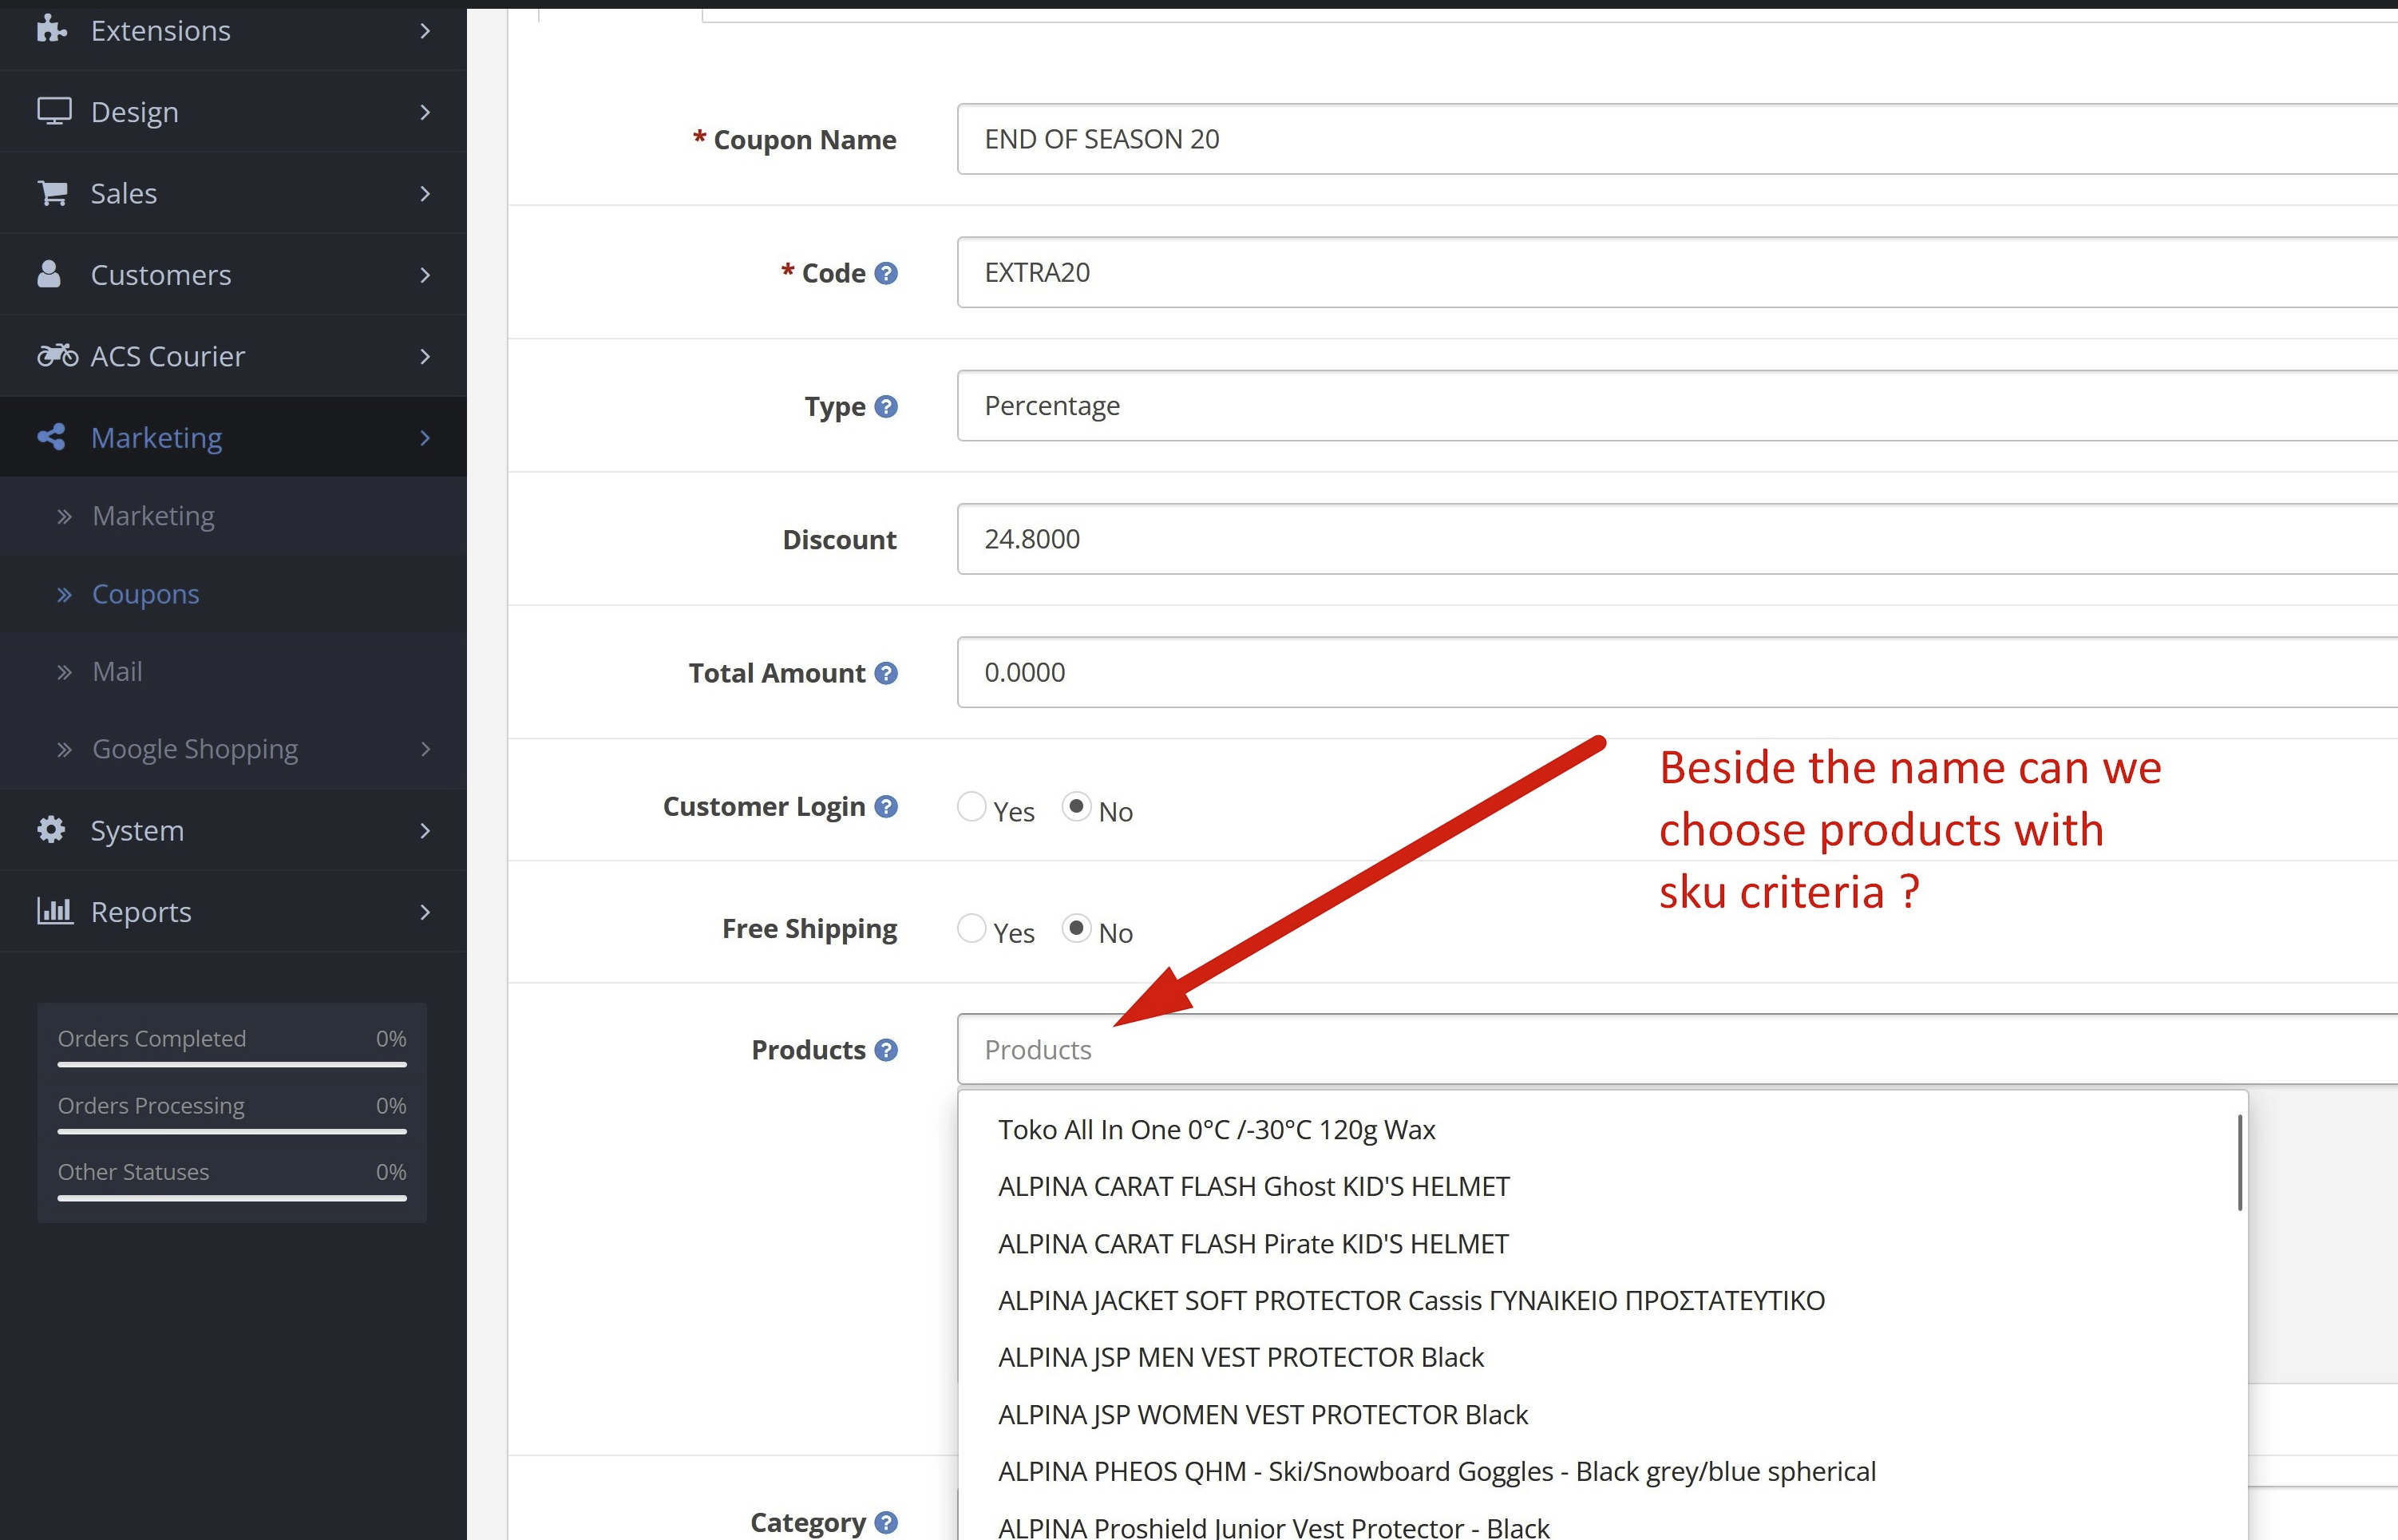This screenshot has width=2398, height=1540.
Task: Click the double-arrow icon before Mail
Action: pos(65,672)
